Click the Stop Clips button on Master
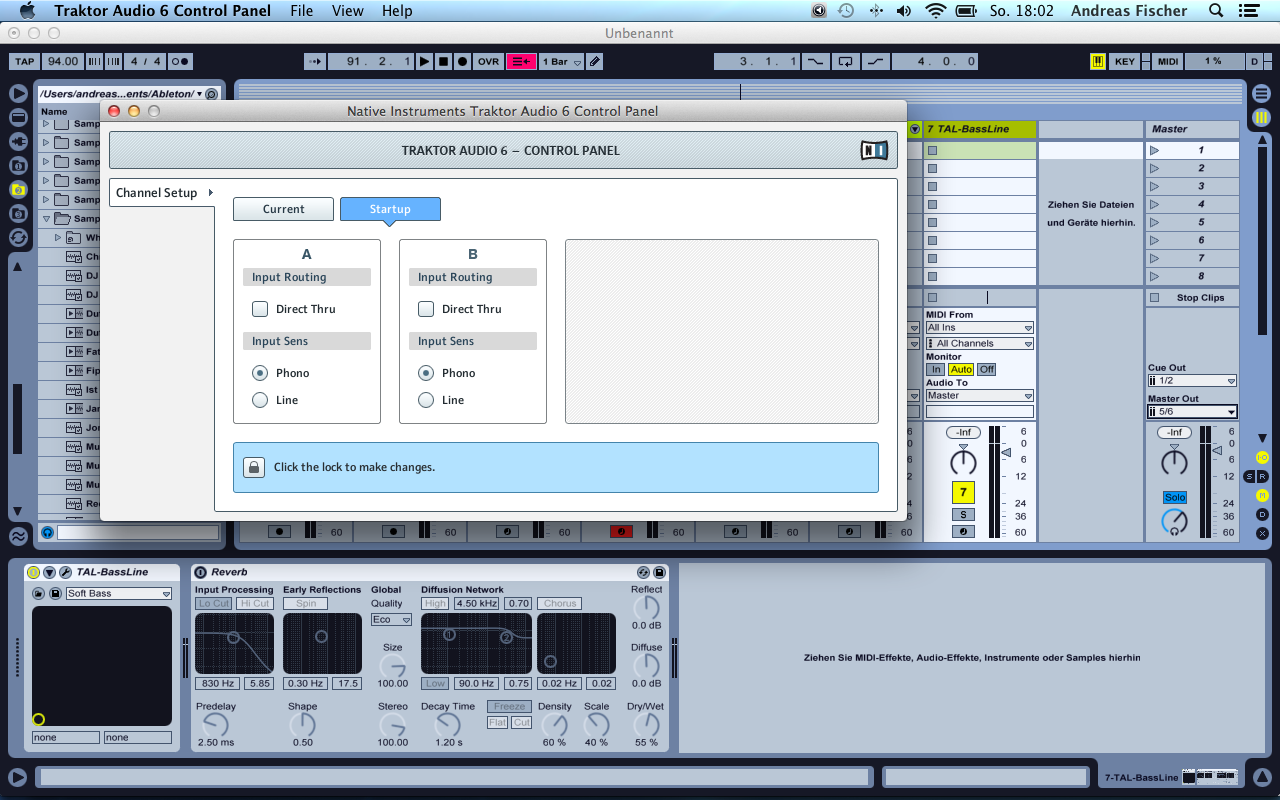Image resolution: width=1280 pixels, height=800 pixels. 1192,298
